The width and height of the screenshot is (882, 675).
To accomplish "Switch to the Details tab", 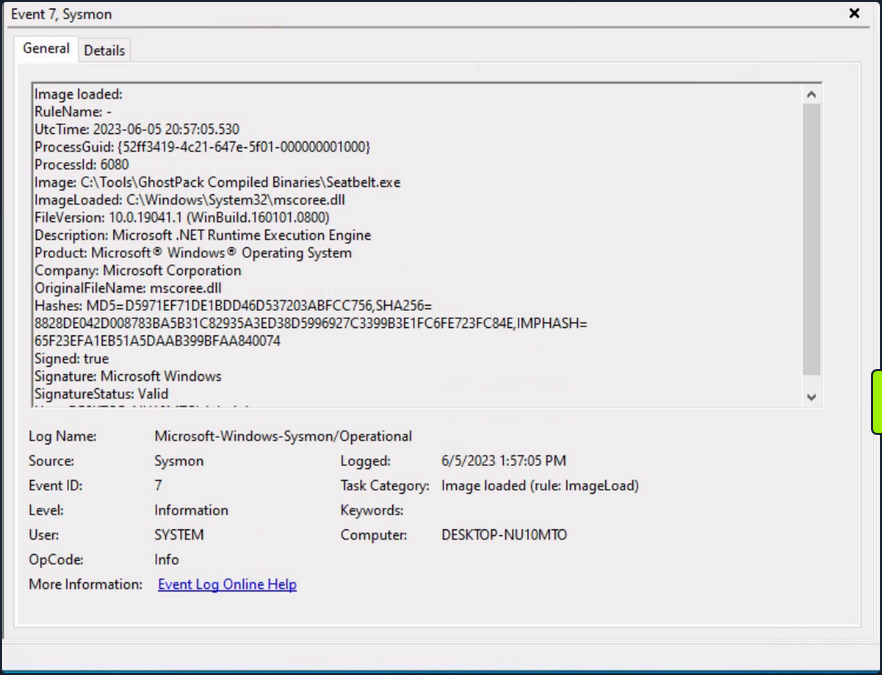I will (x=104, y=50).
